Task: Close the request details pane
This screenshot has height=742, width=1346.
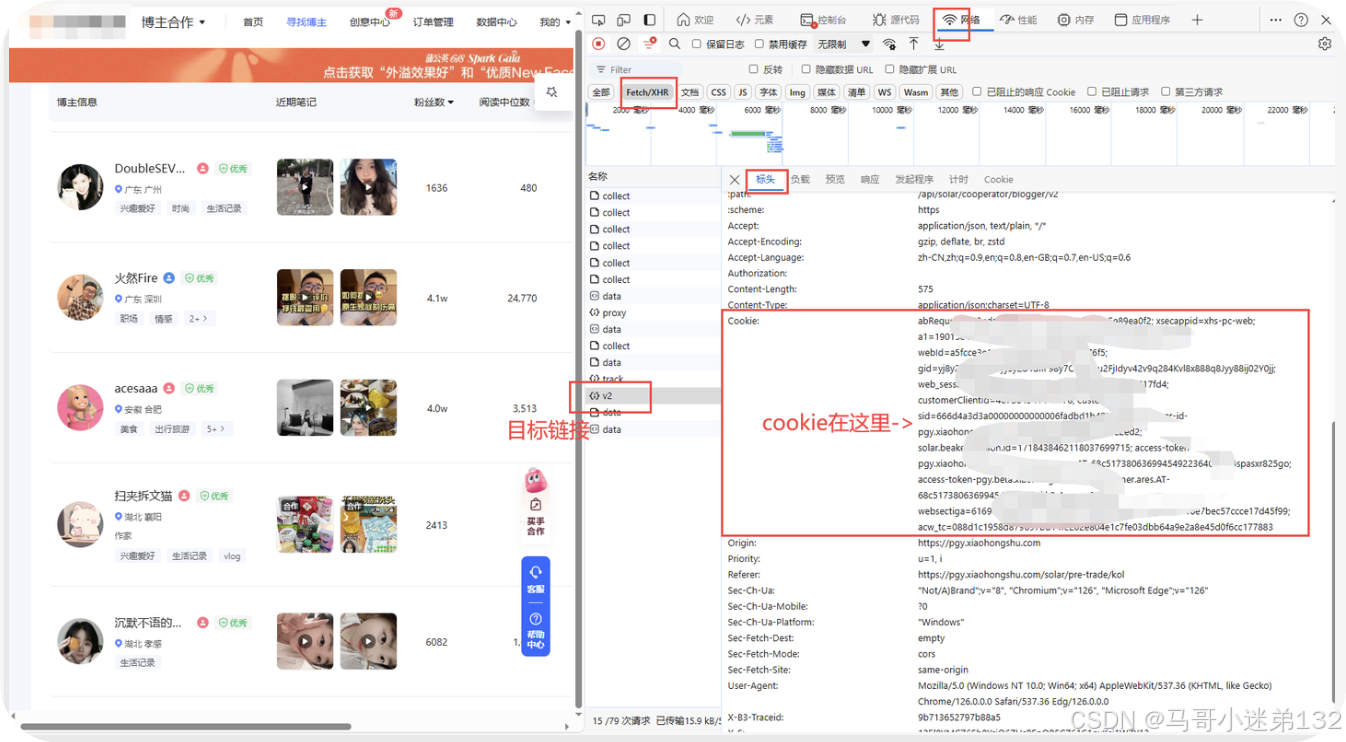Action: [734, 180]
